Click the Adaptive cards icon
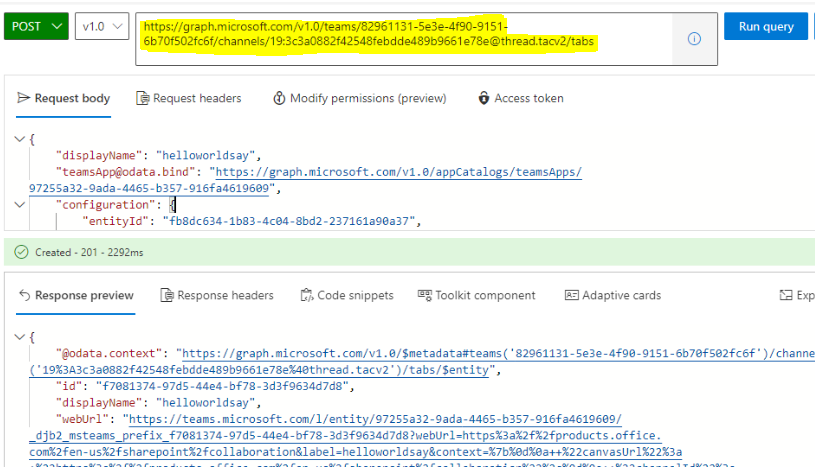Image resolution: width=815 pixels, height=475 pixels. pyautogui.click(x=571, y=295)
